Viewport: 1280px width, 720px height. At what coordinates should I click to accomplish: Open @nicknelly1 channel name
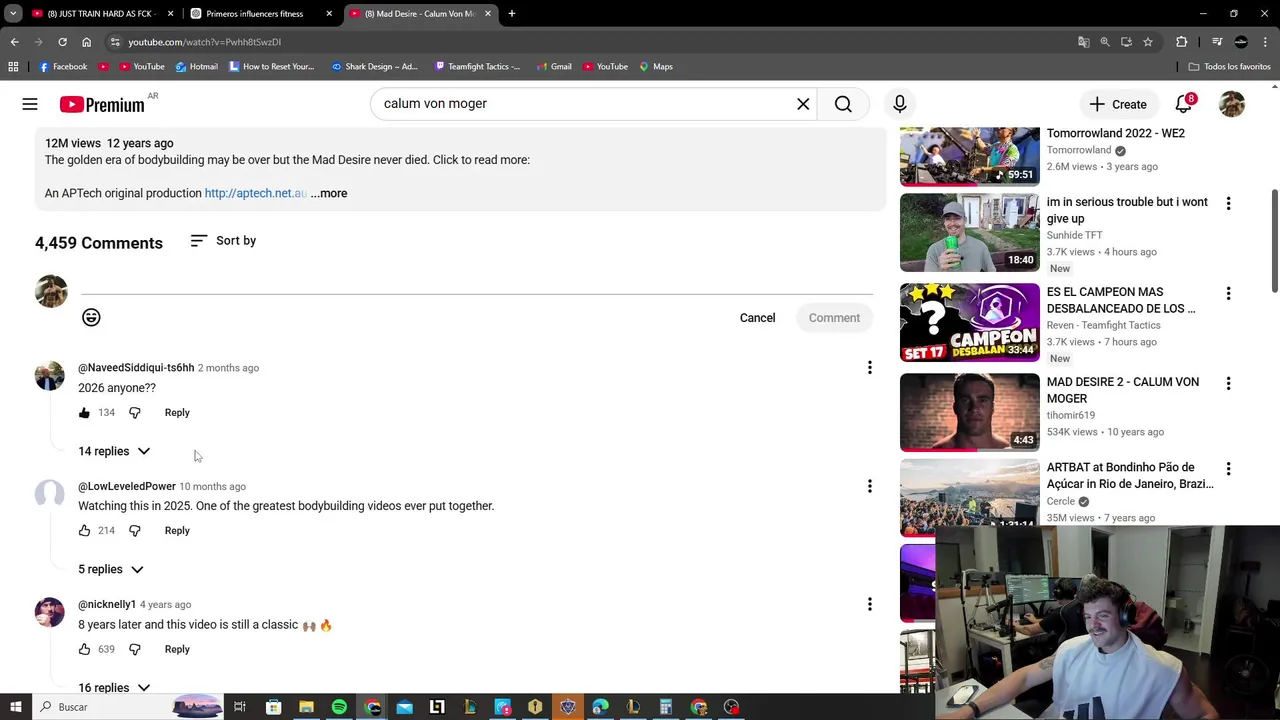pyautogui.click(x=107, y=604)
